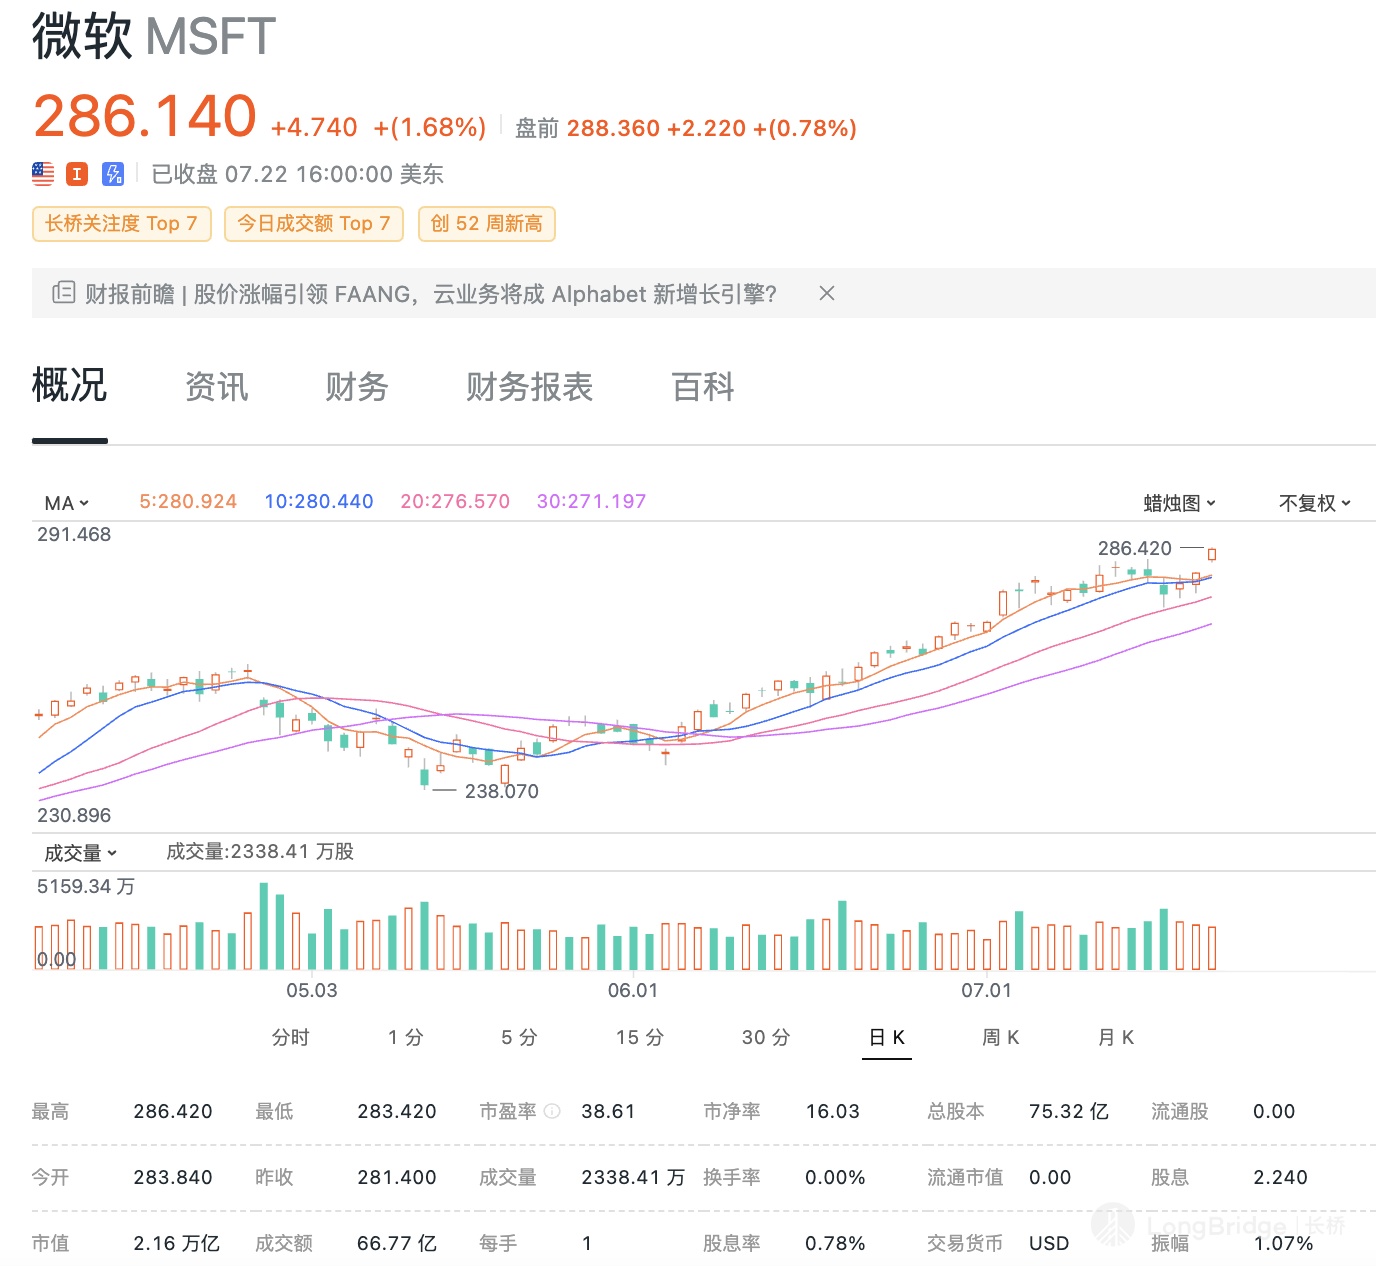The height and width of the screenshot is (1266, 1376).
Task: Click the 05.03 date axis marker
Action: (x=312, y=990)
